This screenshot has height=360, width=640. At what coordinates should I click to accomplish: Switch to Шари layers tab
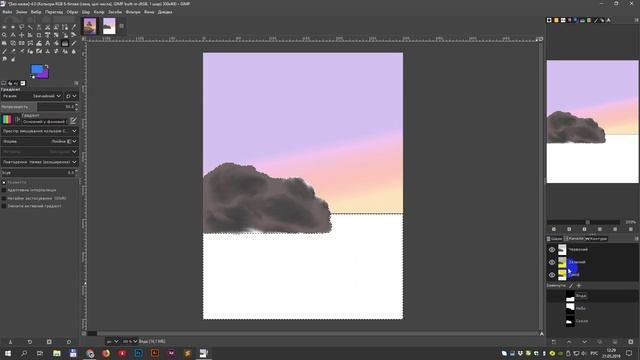555,239
